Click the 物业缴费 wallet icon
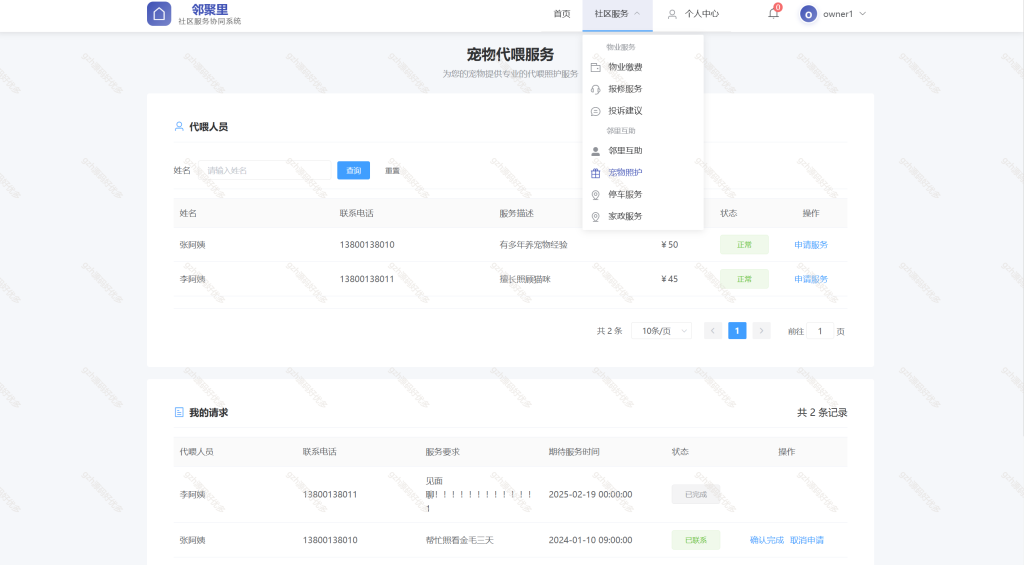Viewport: 1024px width, 565px height. (x=596, y=67)
